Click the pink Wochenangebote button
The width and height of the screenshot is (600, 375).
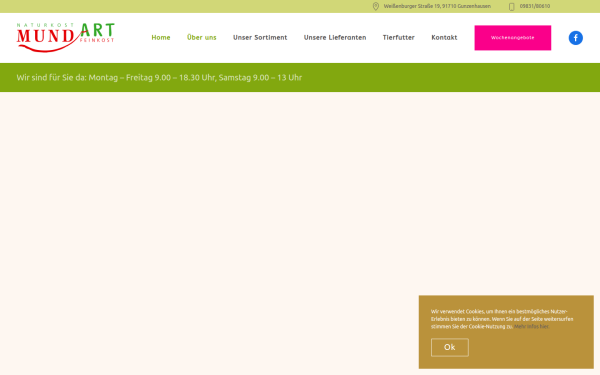[x=513, y=38]
